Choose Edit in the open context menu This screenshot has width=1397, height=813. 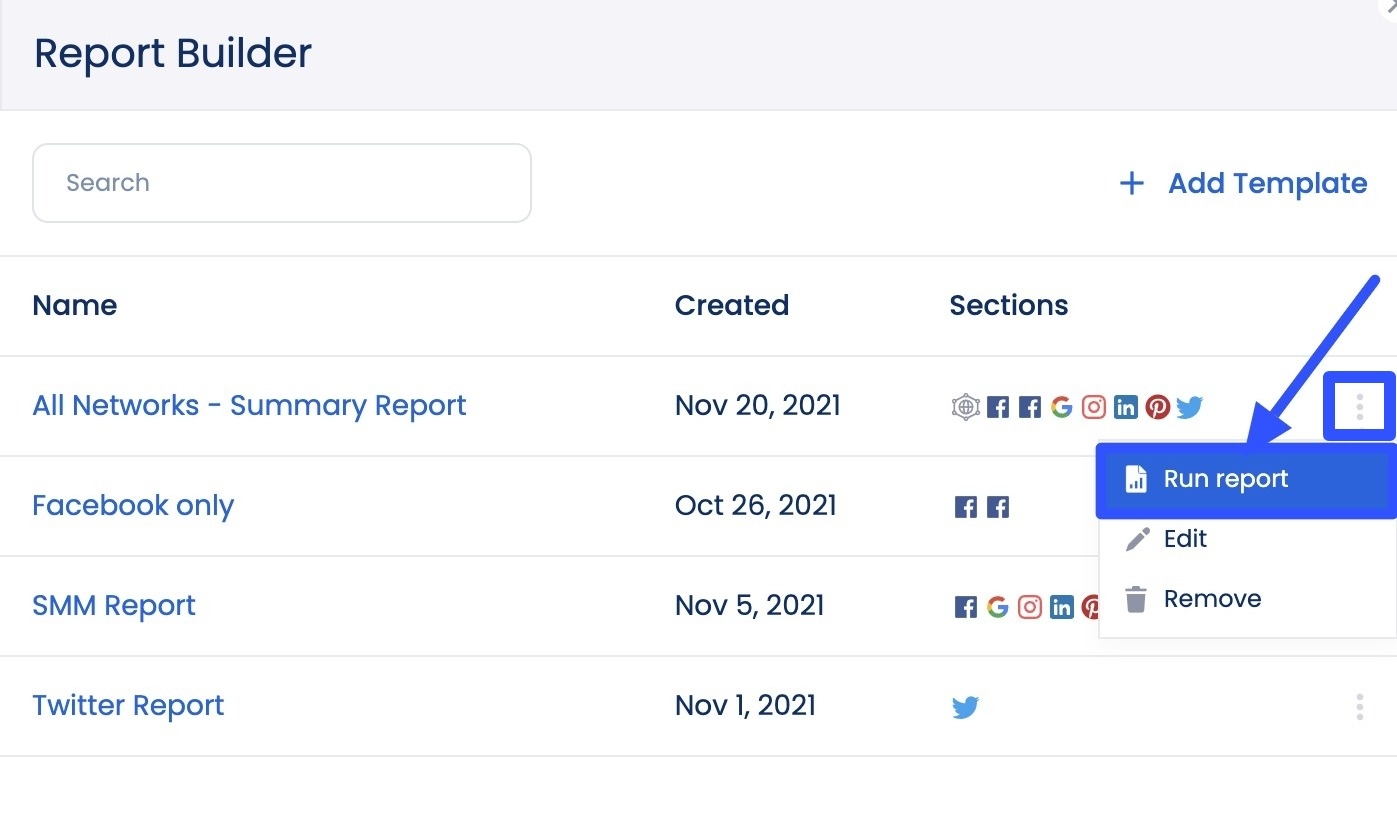1184,538
